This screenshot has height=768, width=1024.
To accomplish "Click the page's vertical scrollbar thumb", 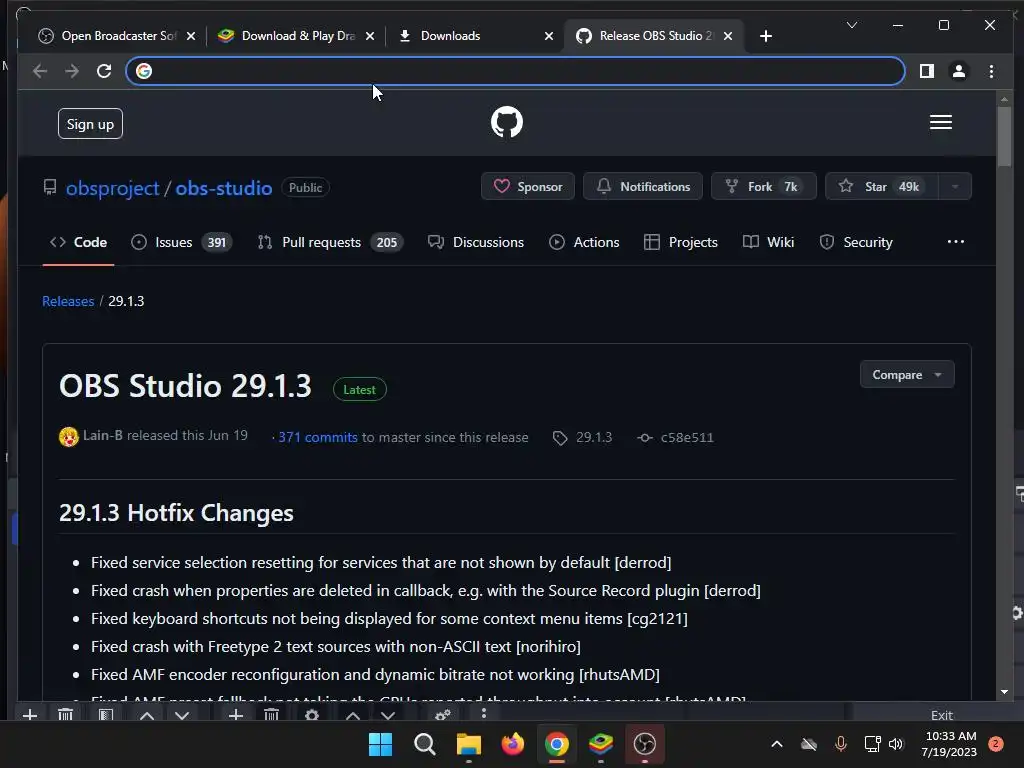I will pyautogui.click(x=1004, y=135).
